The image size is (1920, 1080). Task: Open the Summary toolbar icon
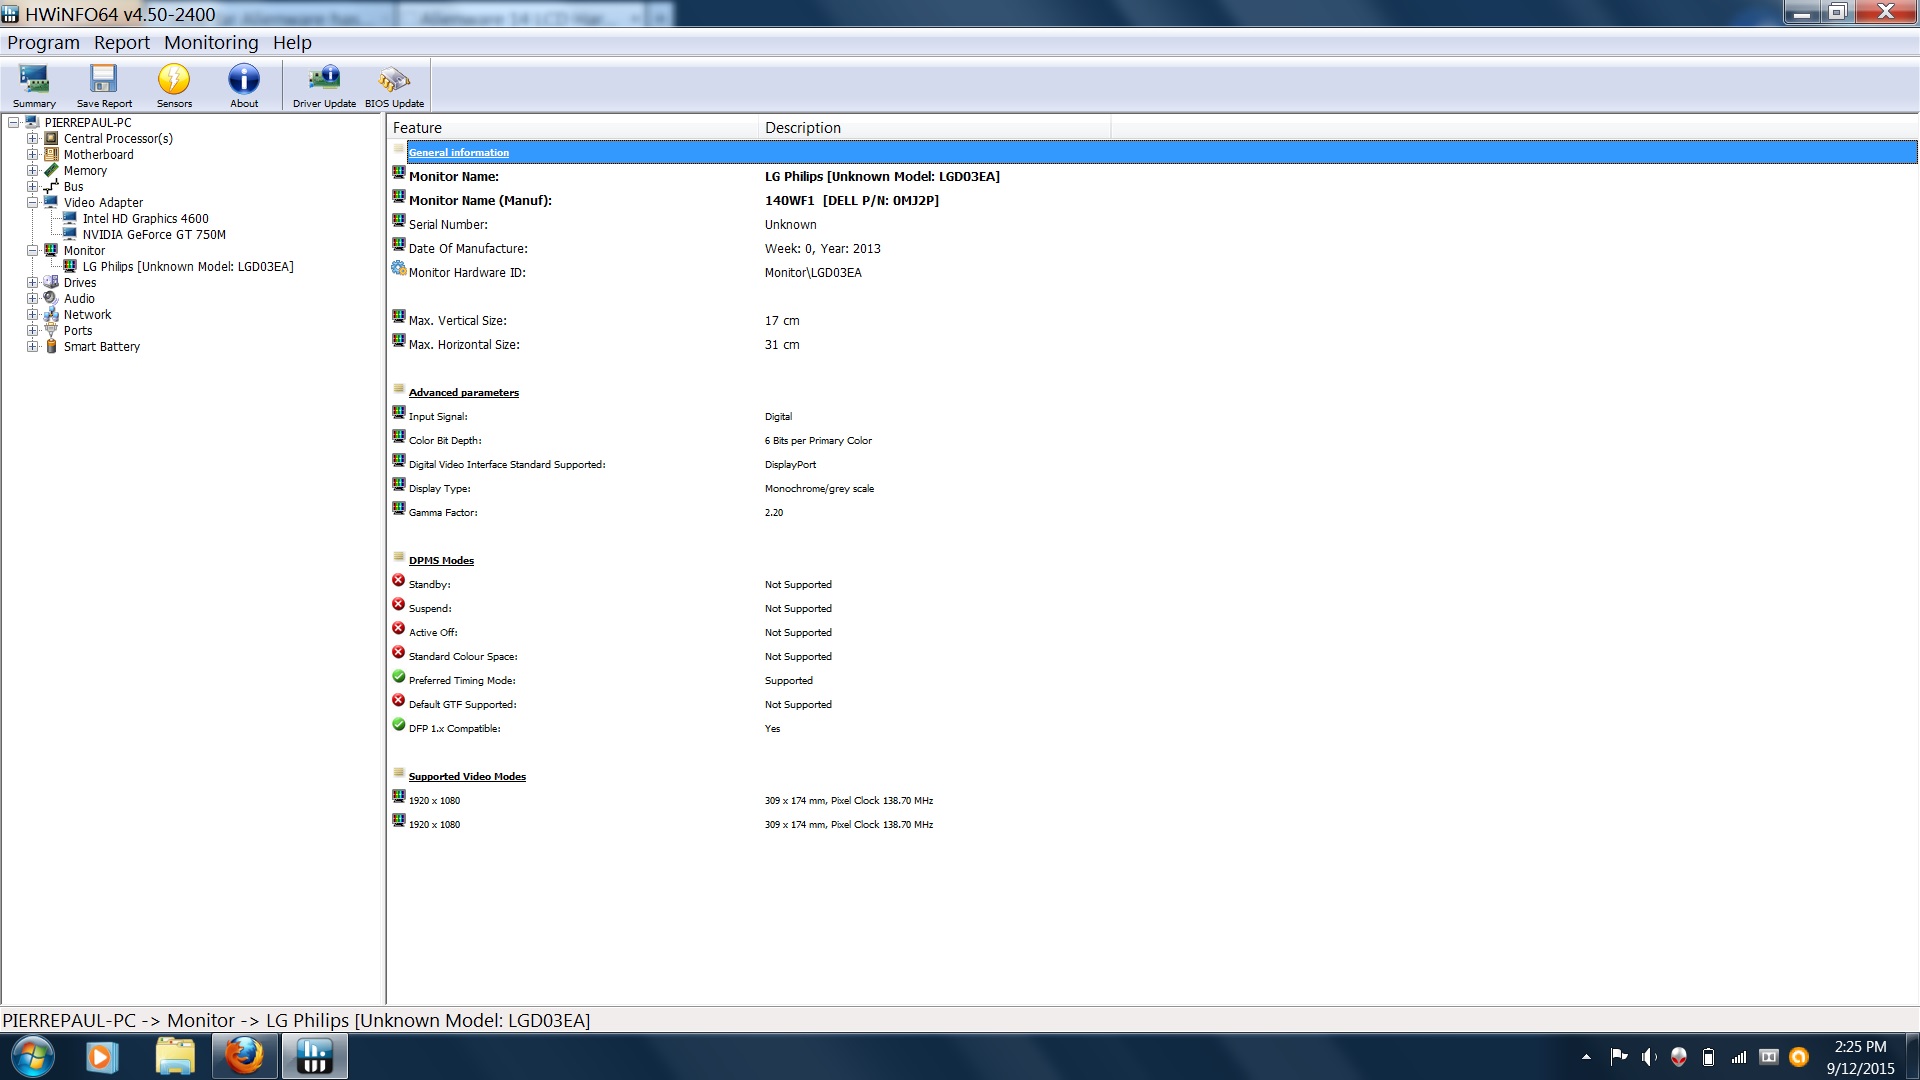pos(34,85)
